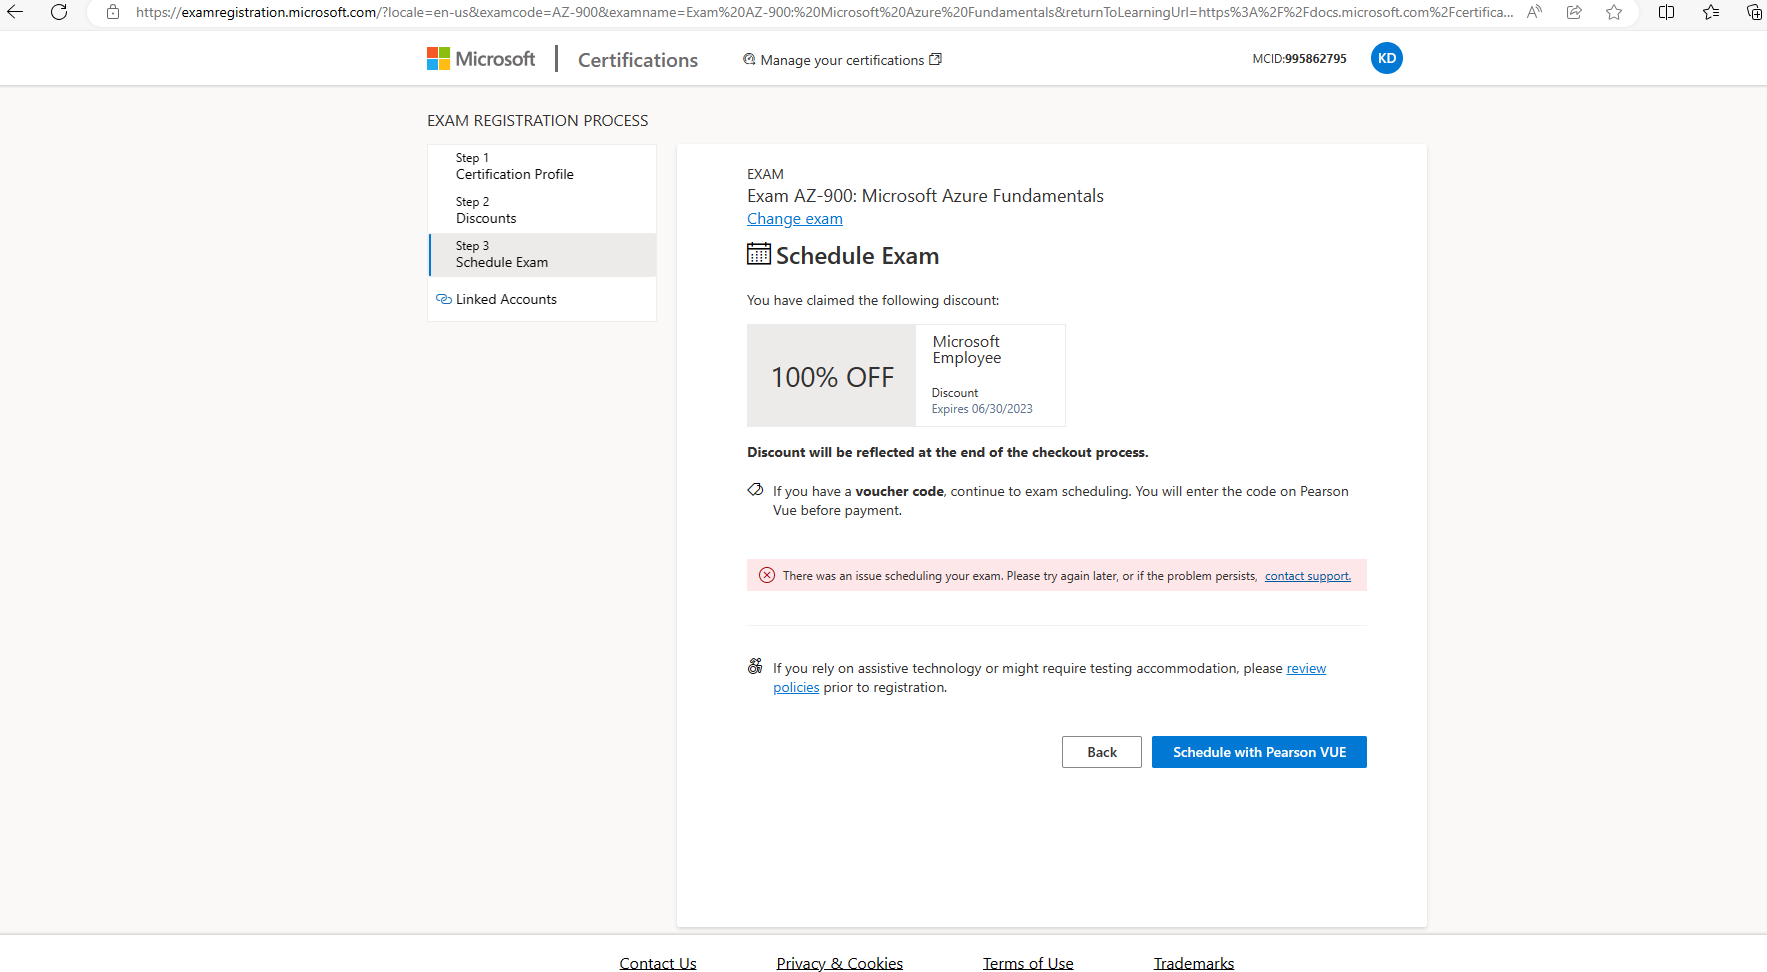Open the Favorites list icon

pyautogui.click(x=1711, y=12)
